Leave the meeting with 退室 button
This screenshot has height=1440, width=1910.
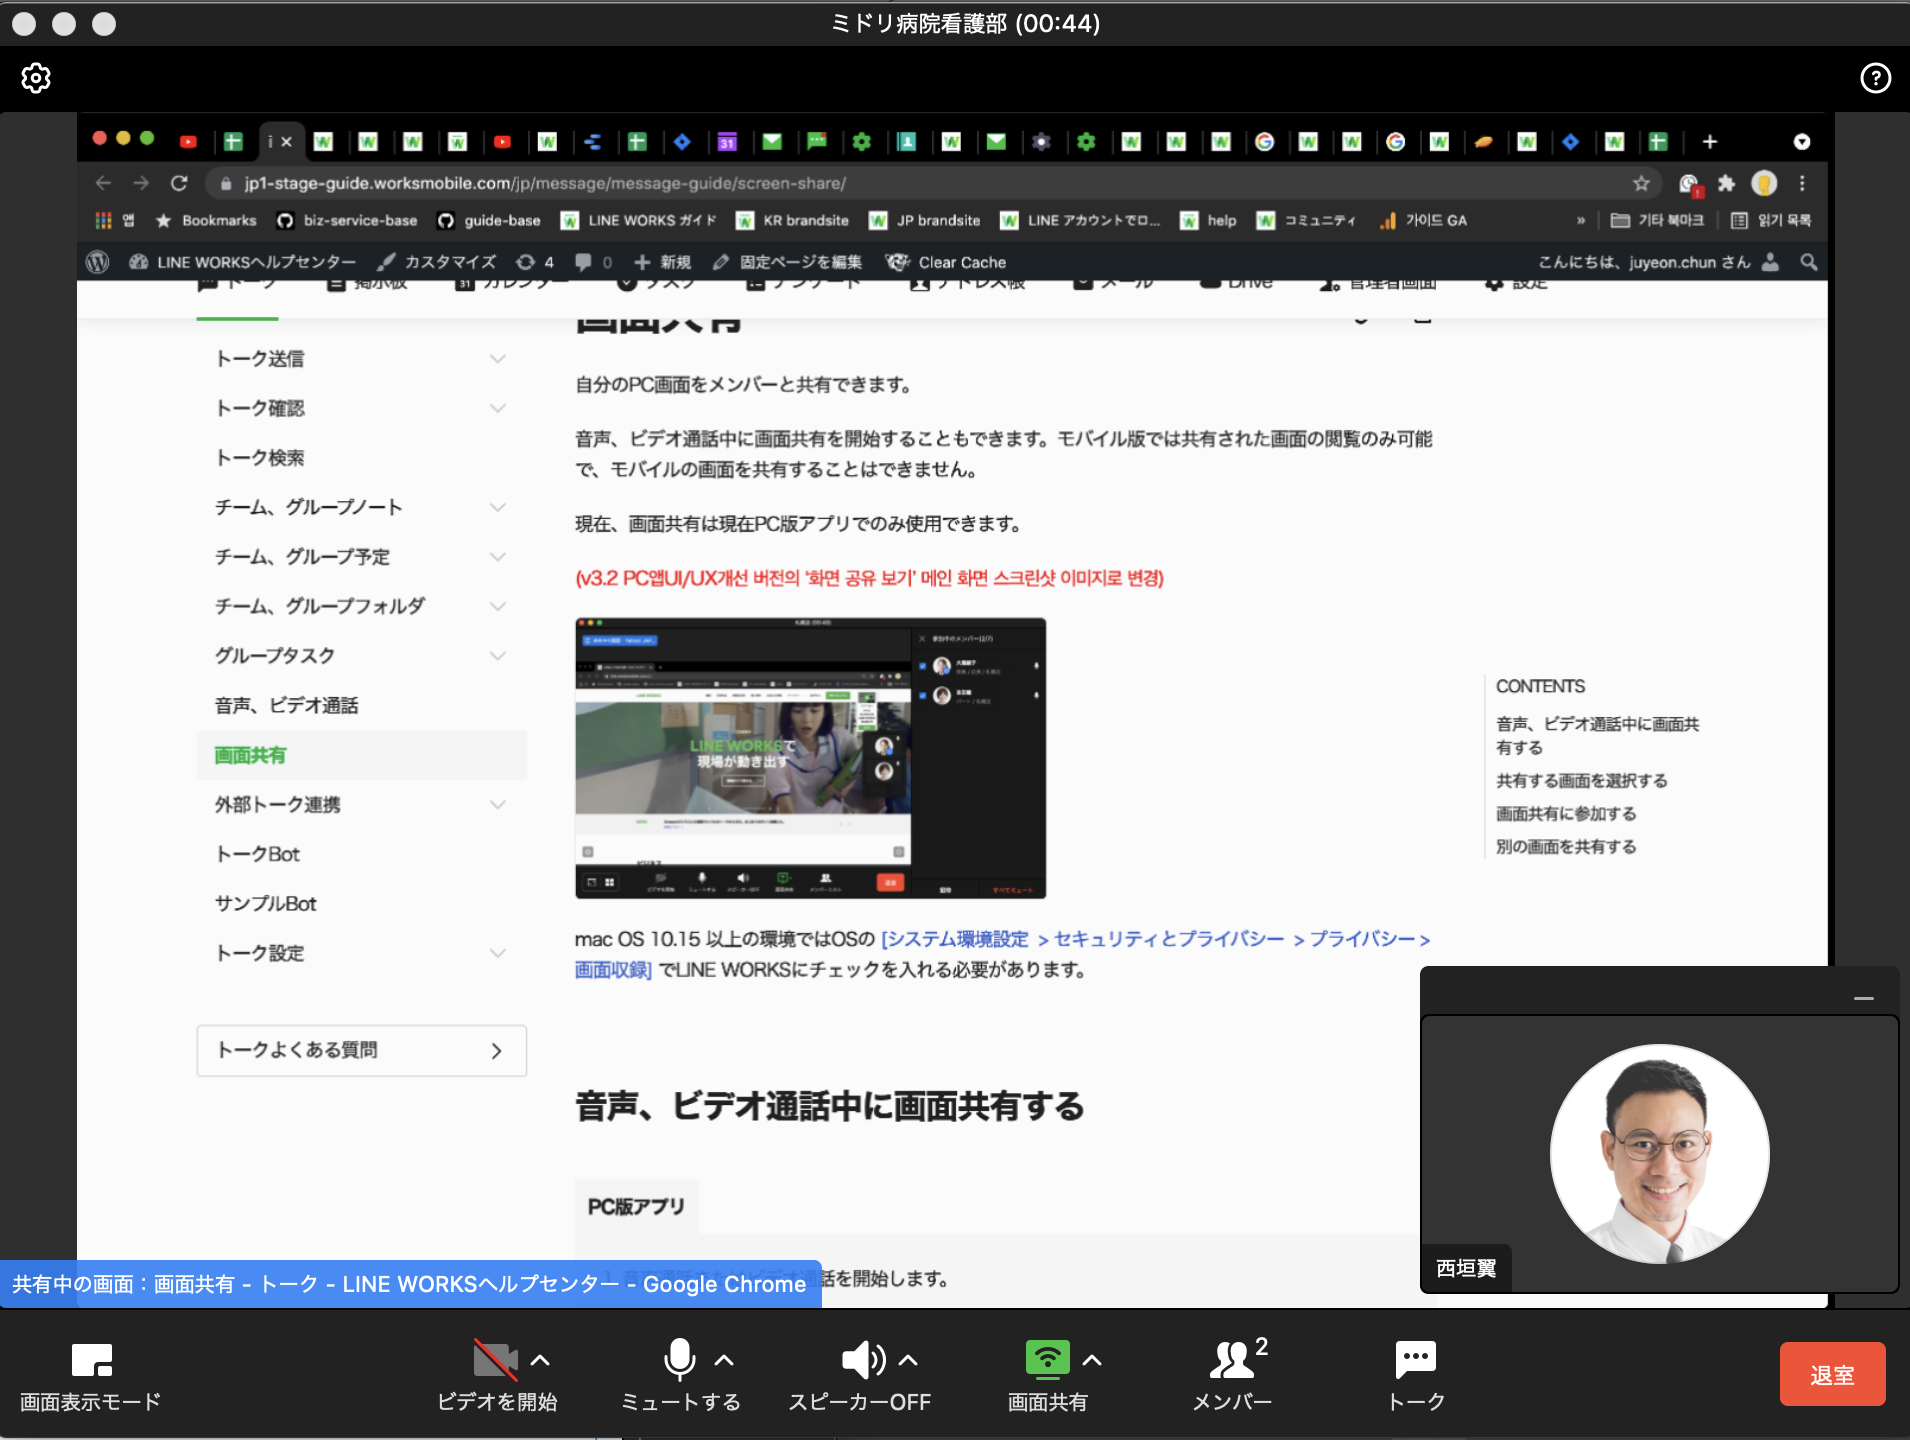click(x=1832, y=1375)
